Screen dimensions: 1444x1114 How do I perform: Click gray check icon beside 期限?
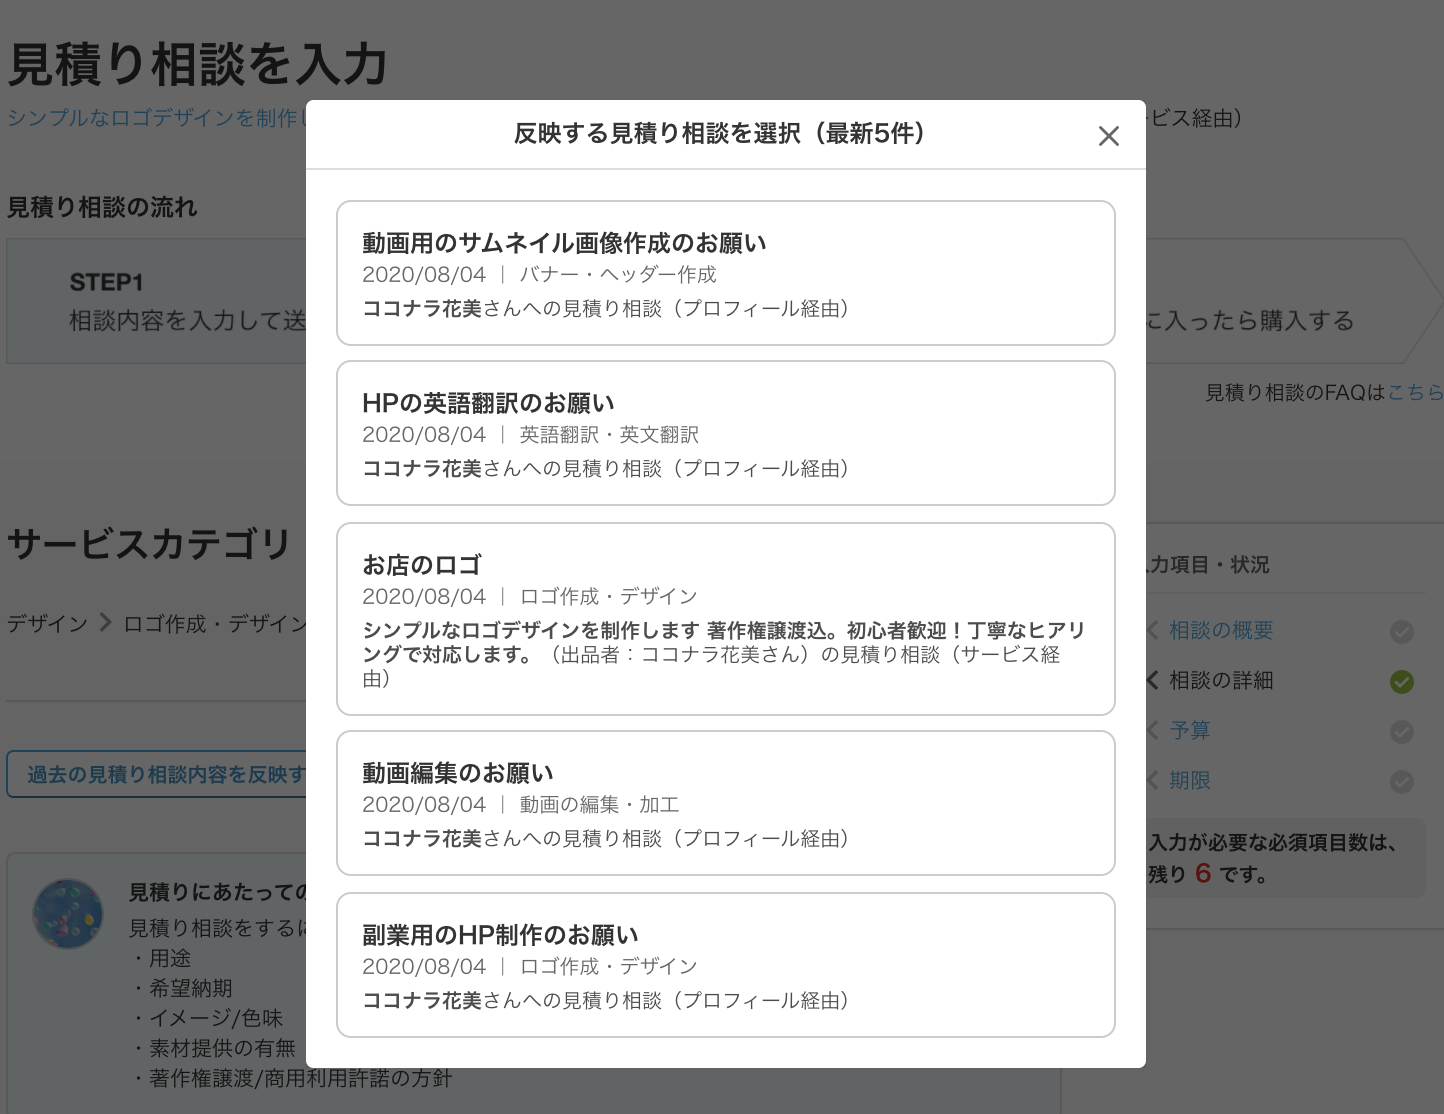[1402, 782]
